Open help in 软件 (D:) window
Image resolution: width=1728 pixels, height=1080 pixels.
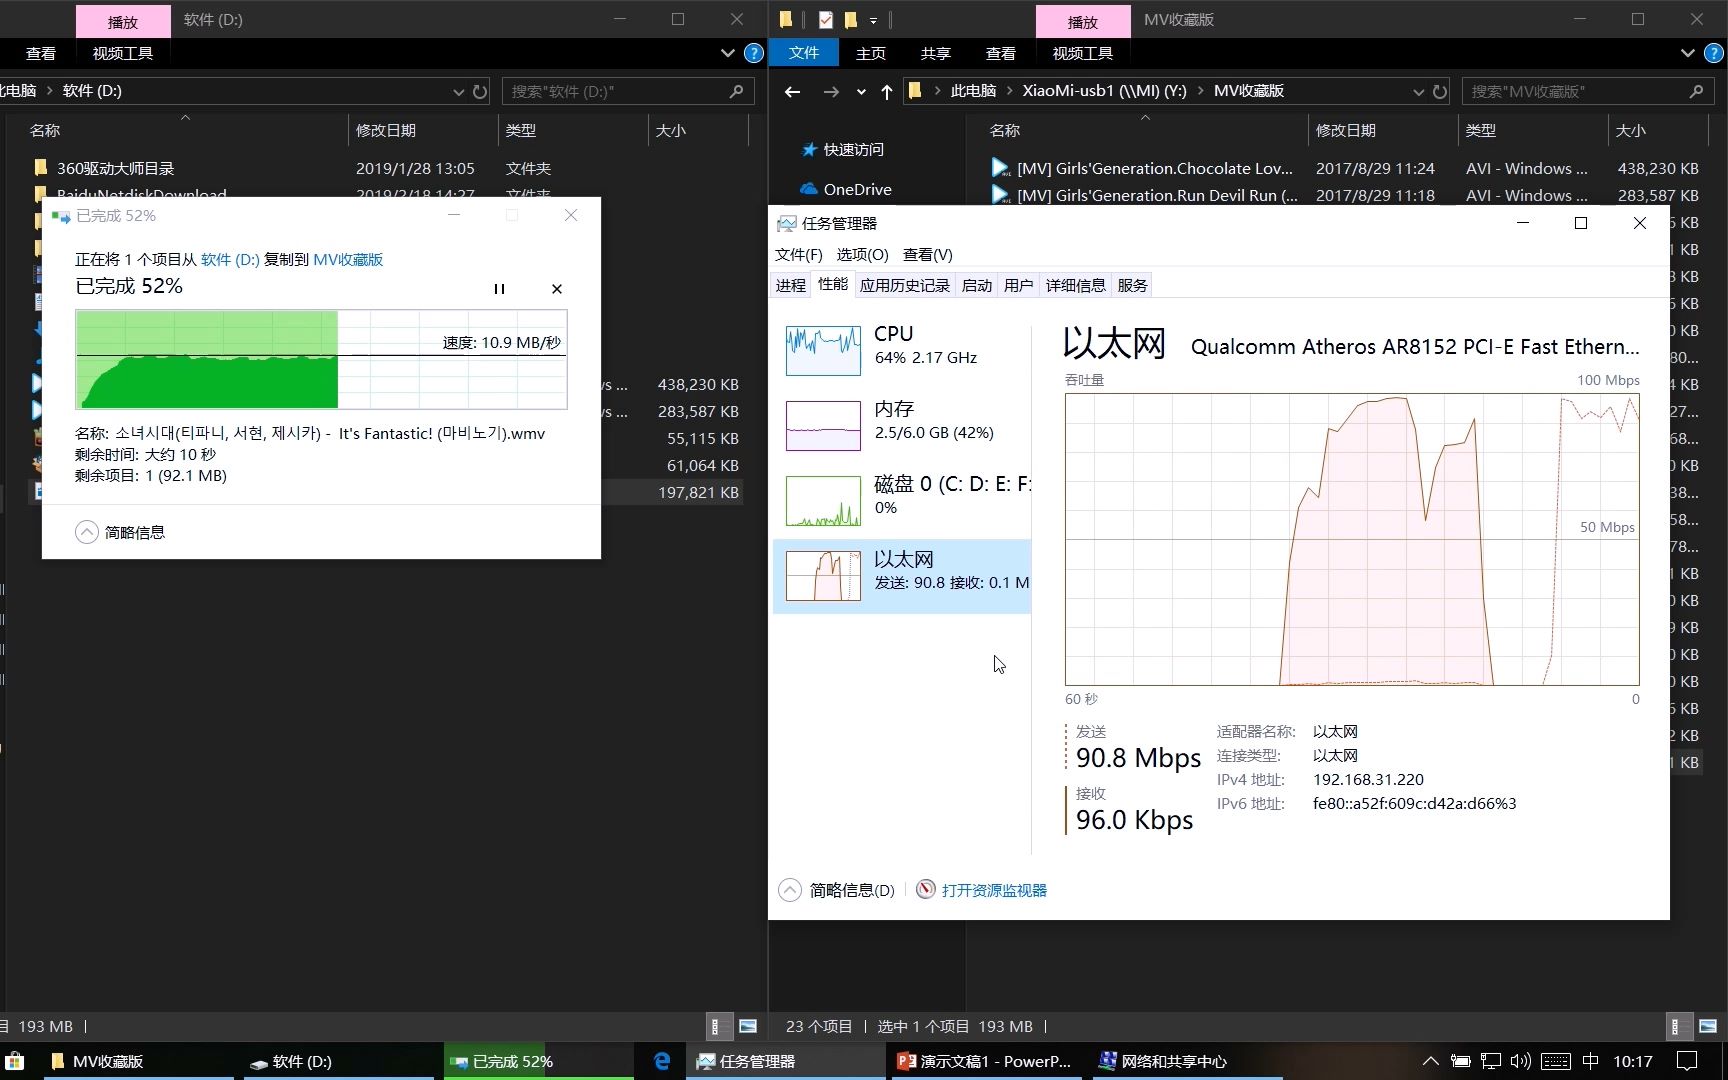point(754,53)
